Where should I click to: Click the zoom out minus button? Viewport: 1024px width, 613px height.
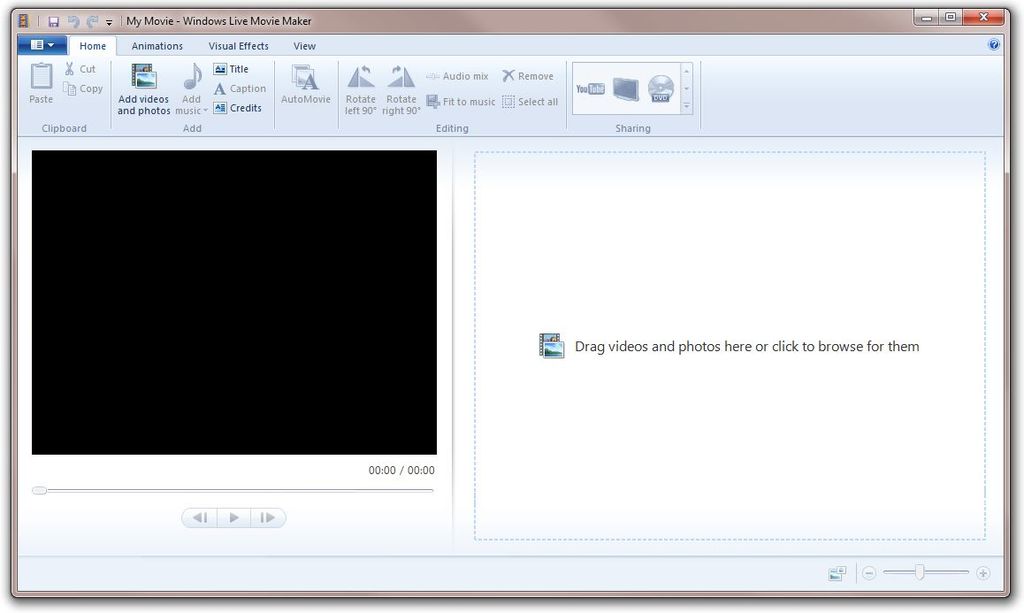pos(869,573)
